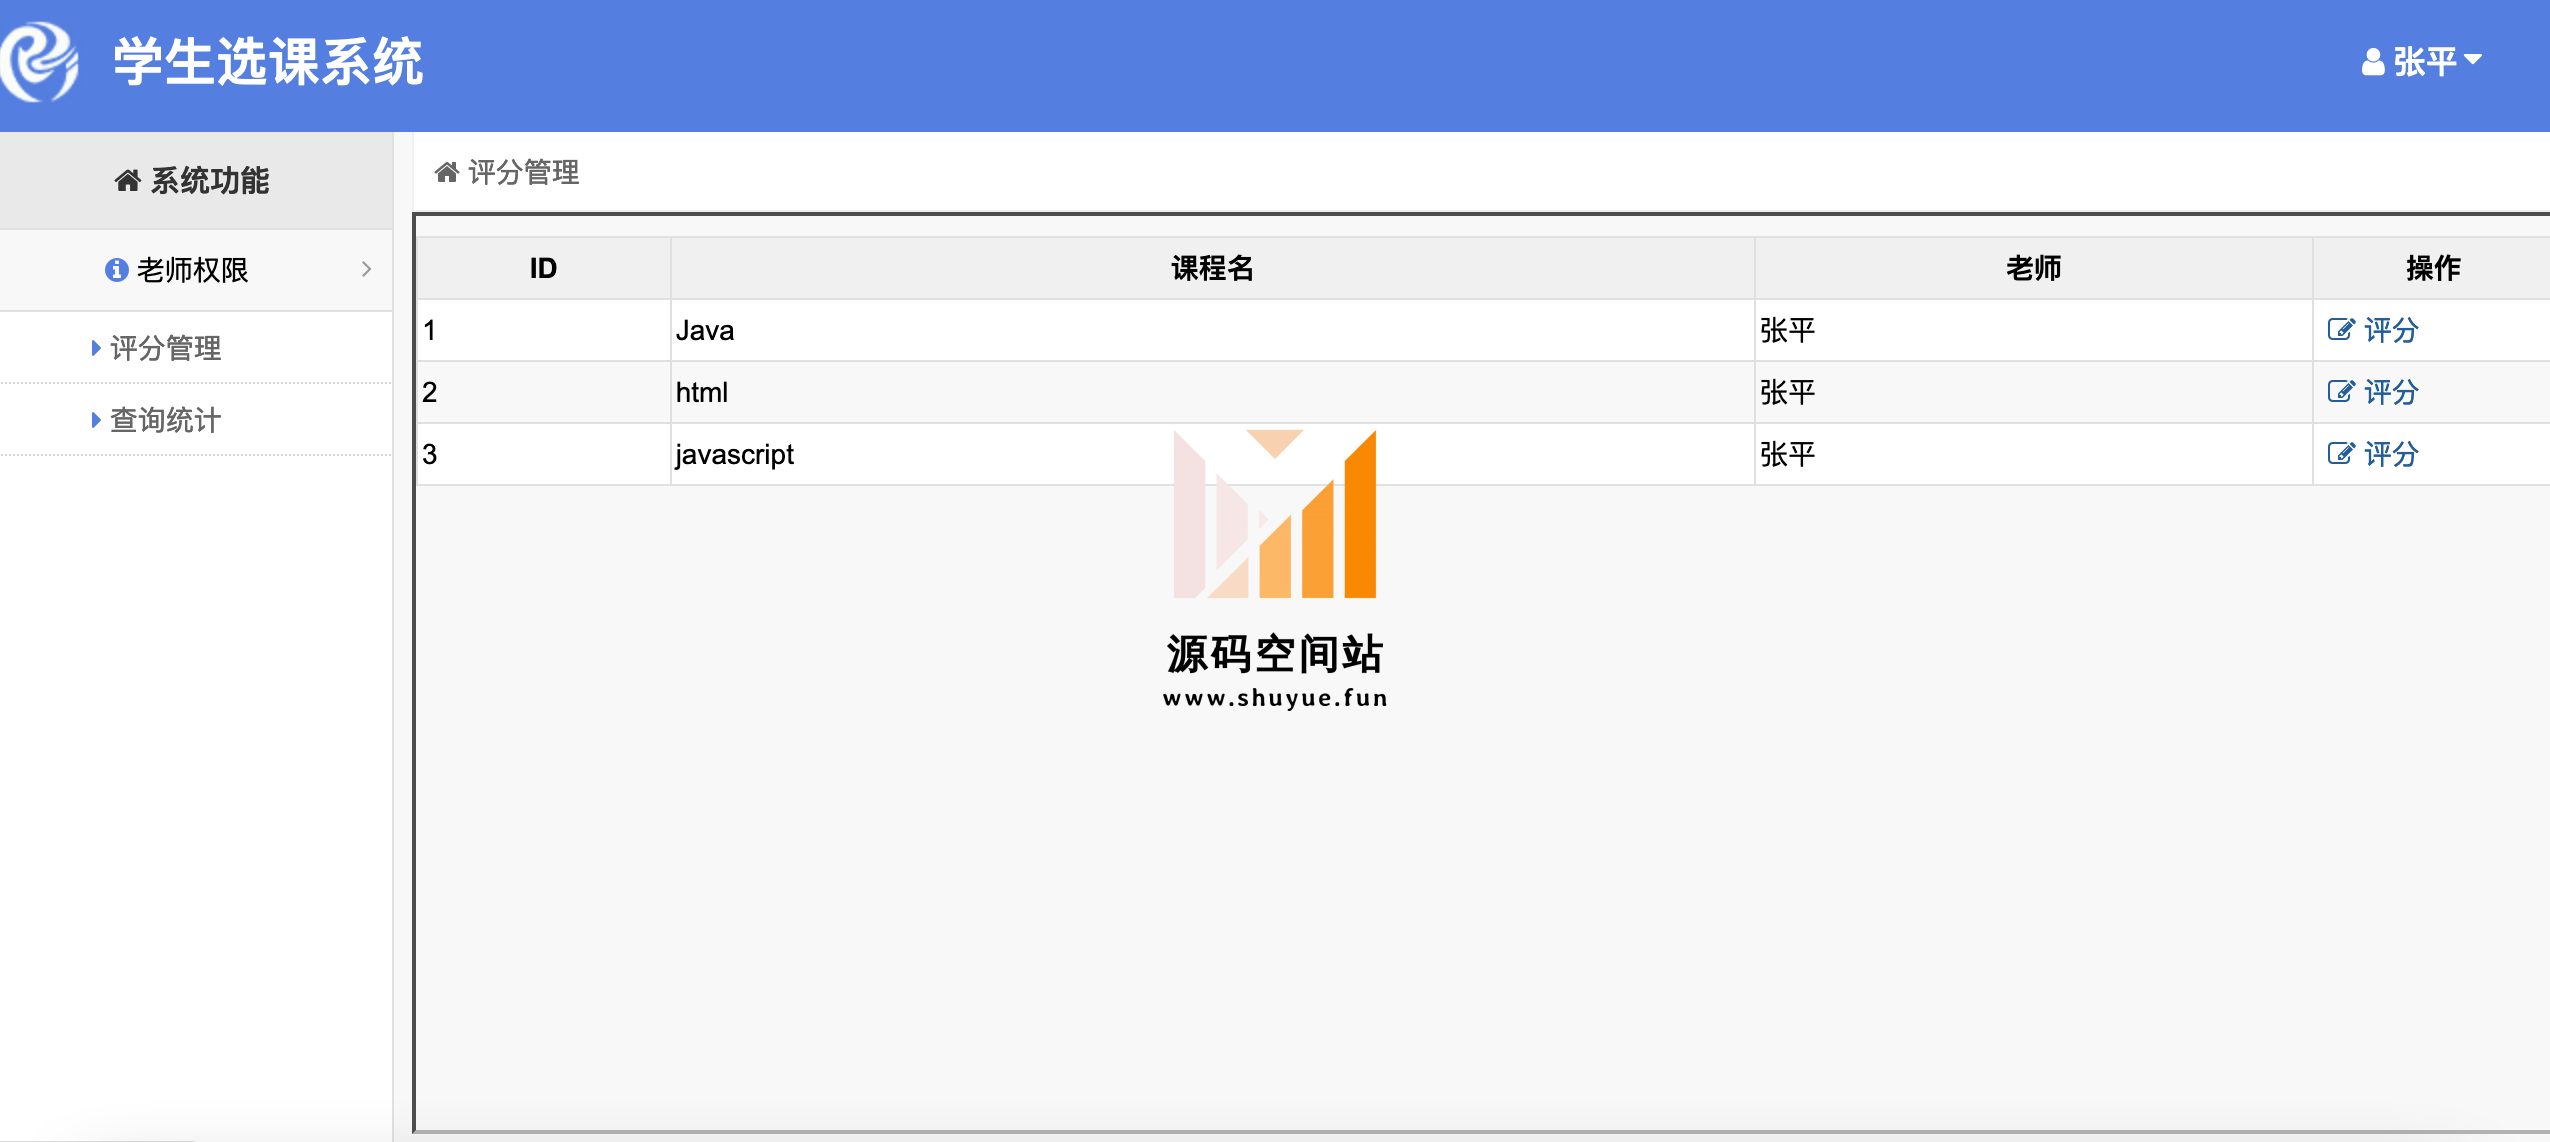The width and height of the screenshot is (2550, 1142).
Task: Click the 课程名 column header
Action: (1212, 268)
